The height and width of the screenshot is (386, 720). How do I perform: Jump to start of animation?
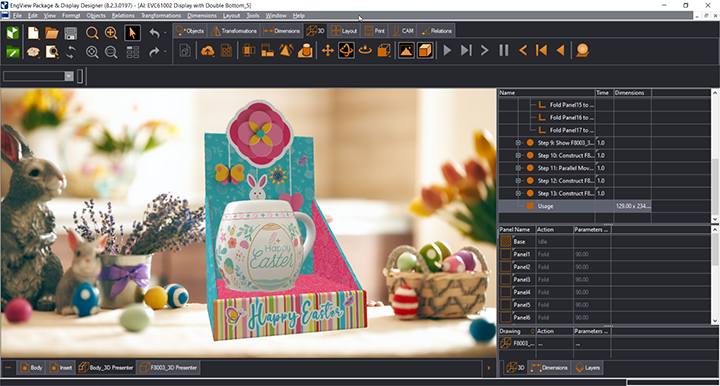(x=541, y=50)
